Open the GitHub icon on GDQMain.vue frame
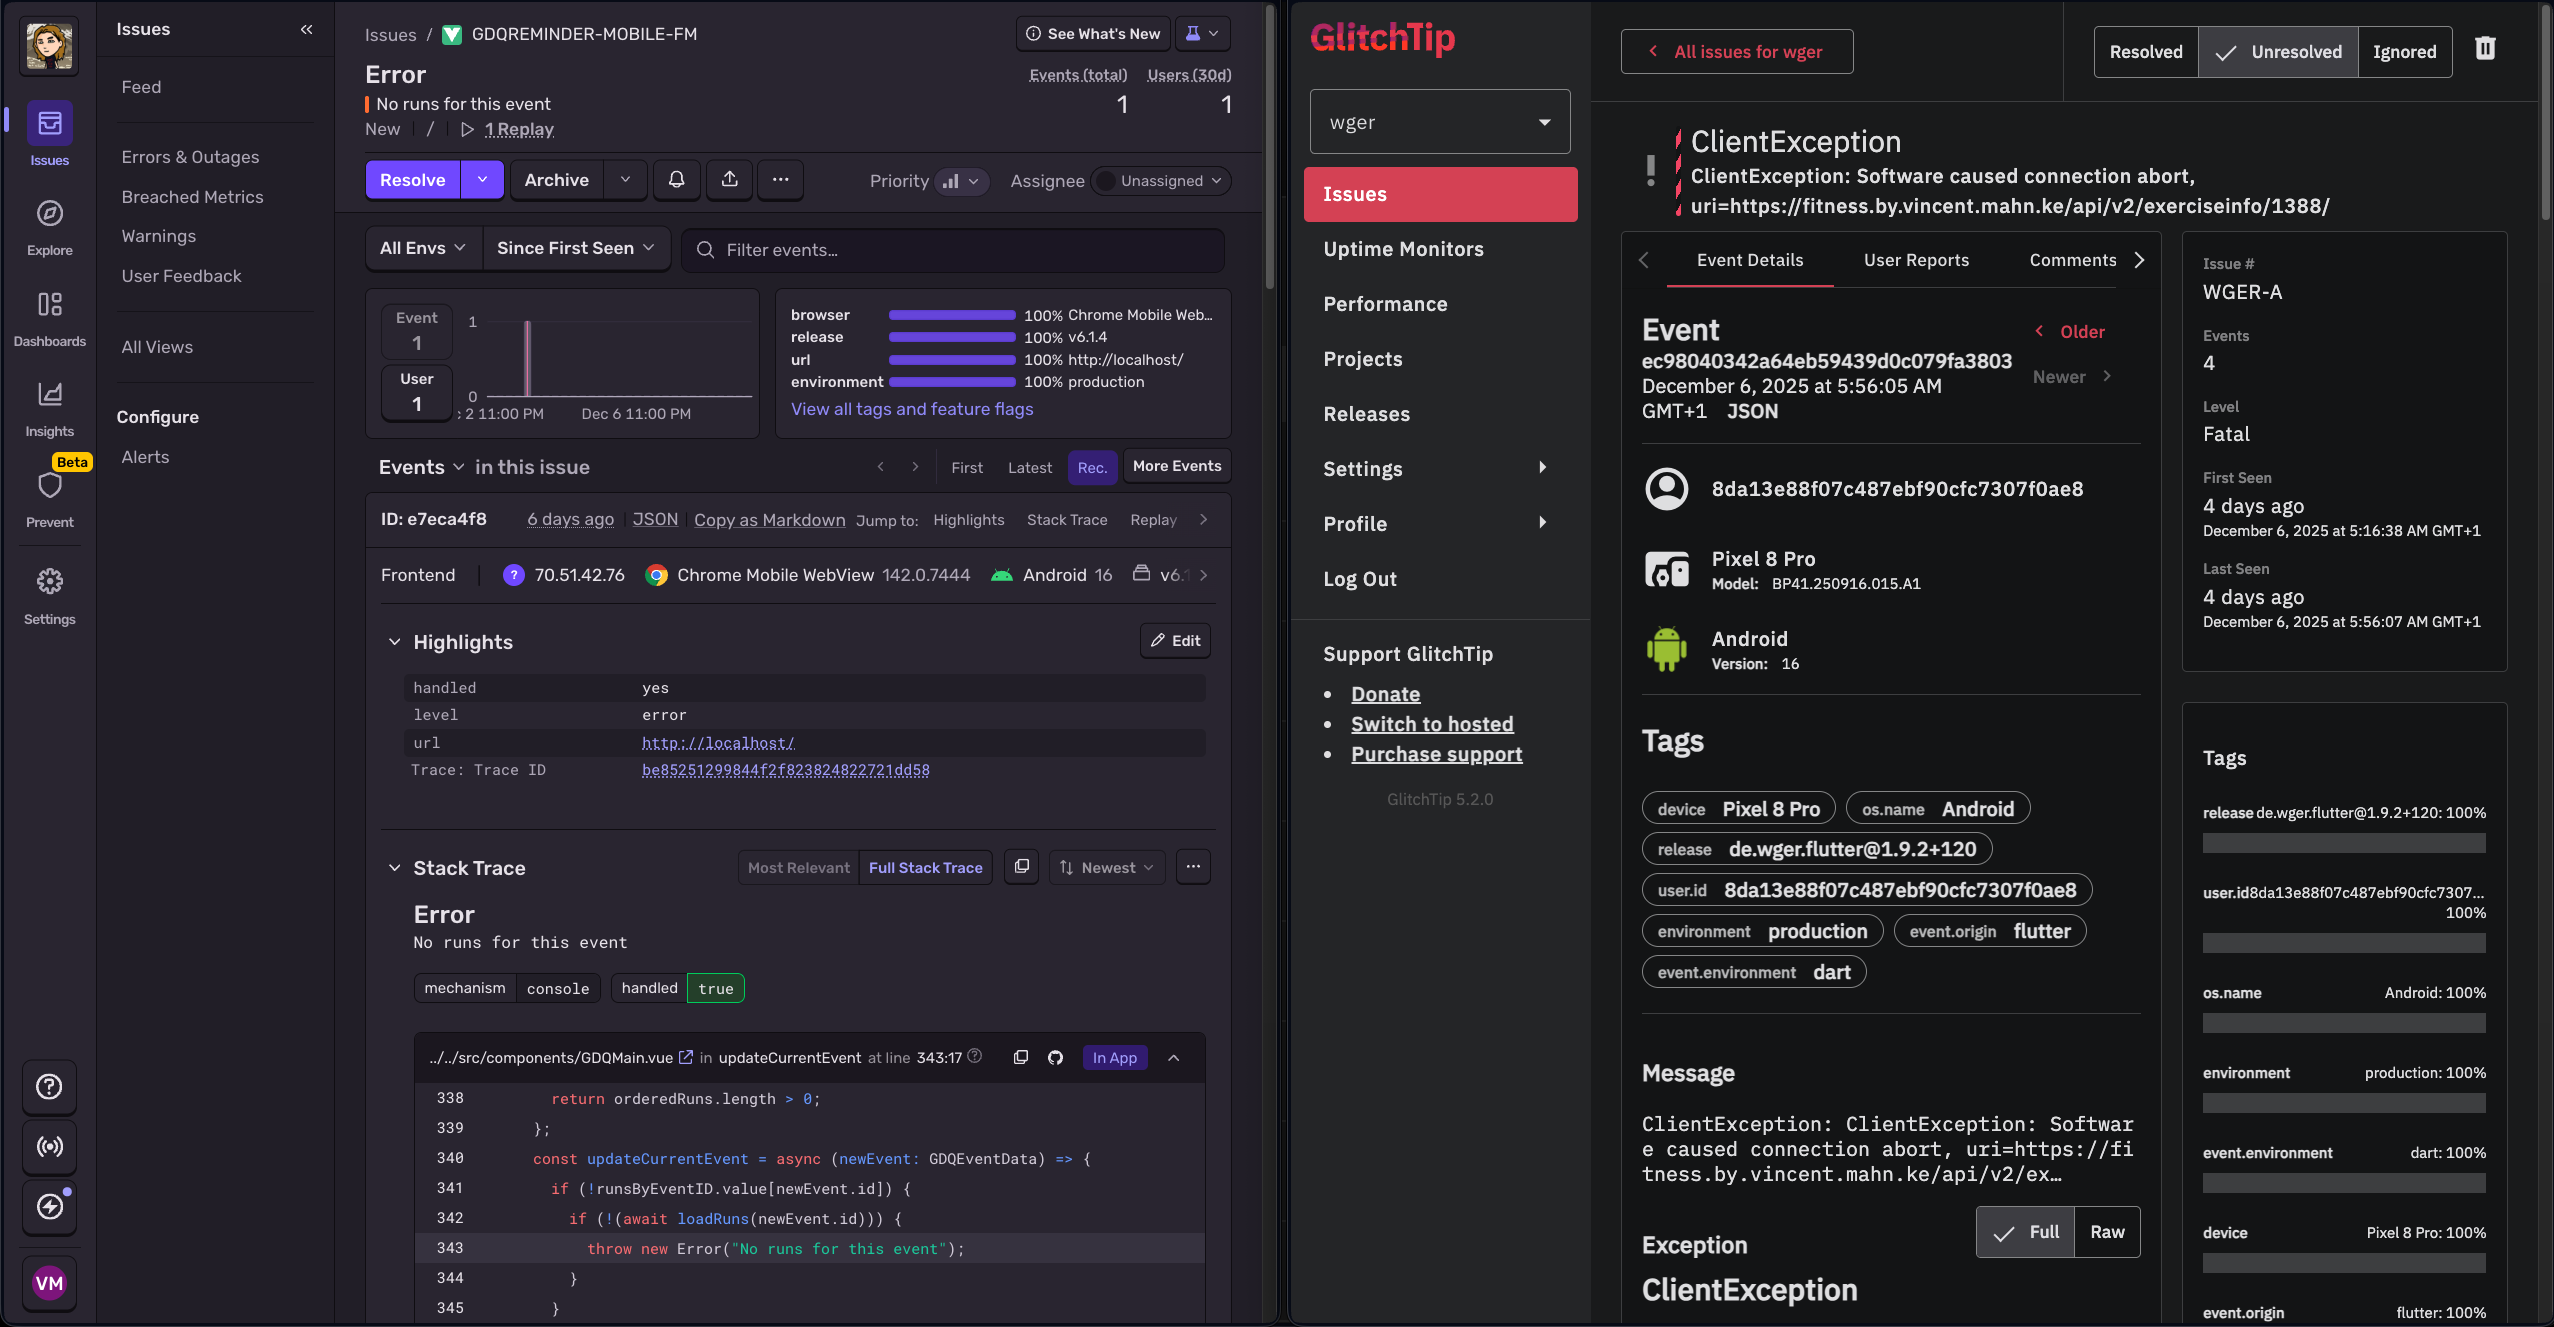 1055,1058
